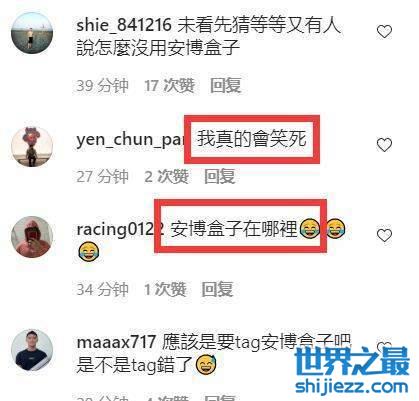Open shie_841216's profile avatar
This screenshot has width=419, height=401.
click(32, 33)
